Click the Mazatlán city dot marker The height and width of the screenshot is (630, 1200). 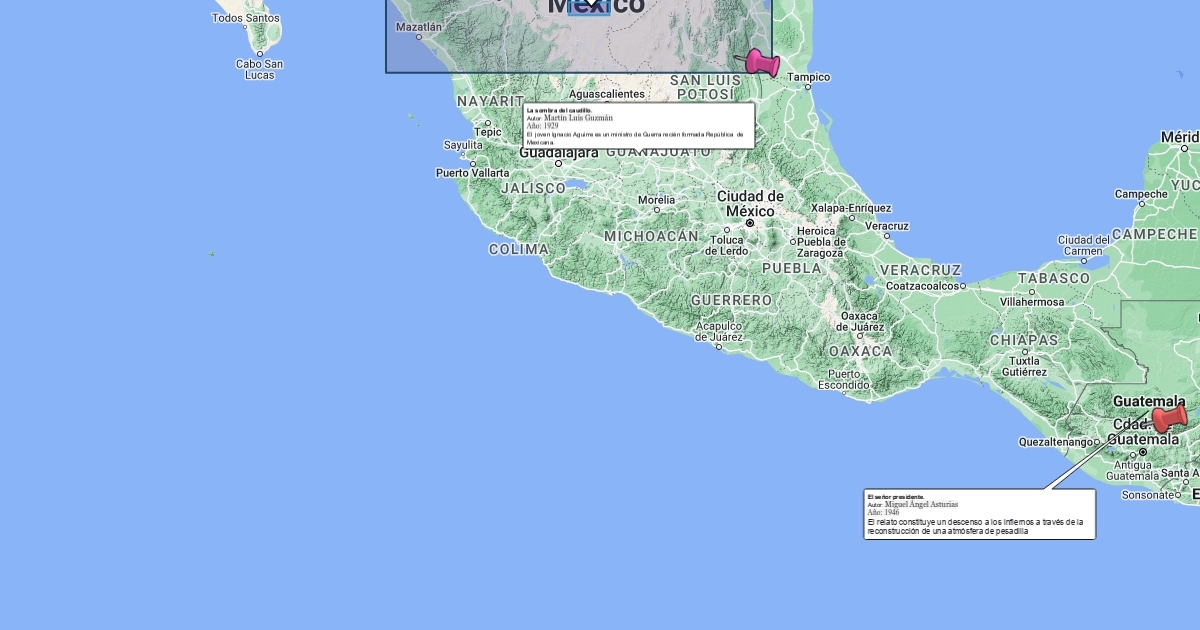point(419,37)
